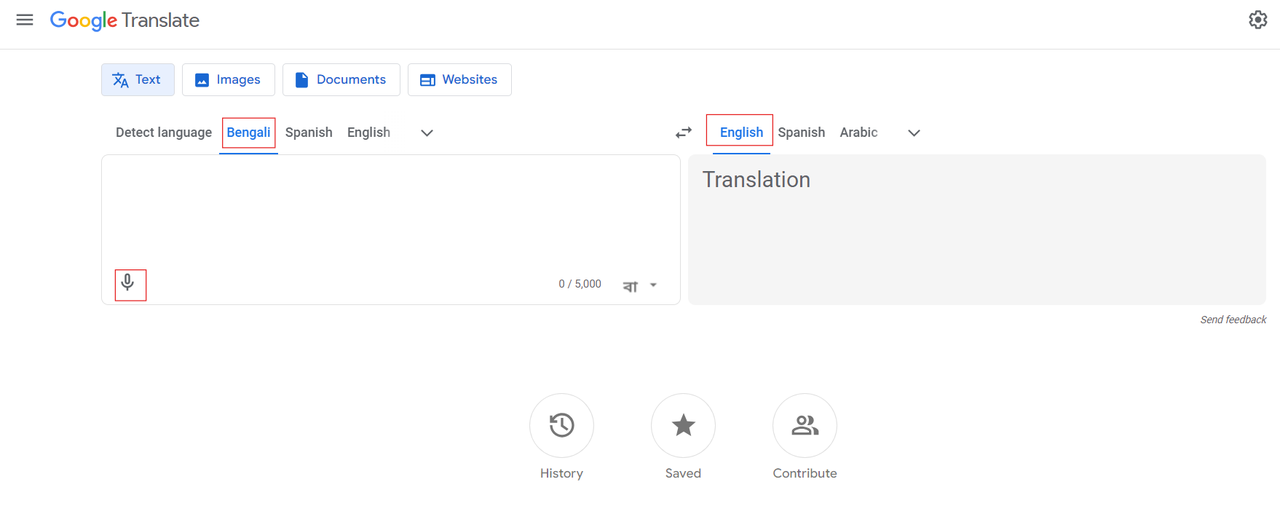The height and width of the screenshot is (506, 1280).
Task: Switch to Images translation mode
Action: click(228, 80)
